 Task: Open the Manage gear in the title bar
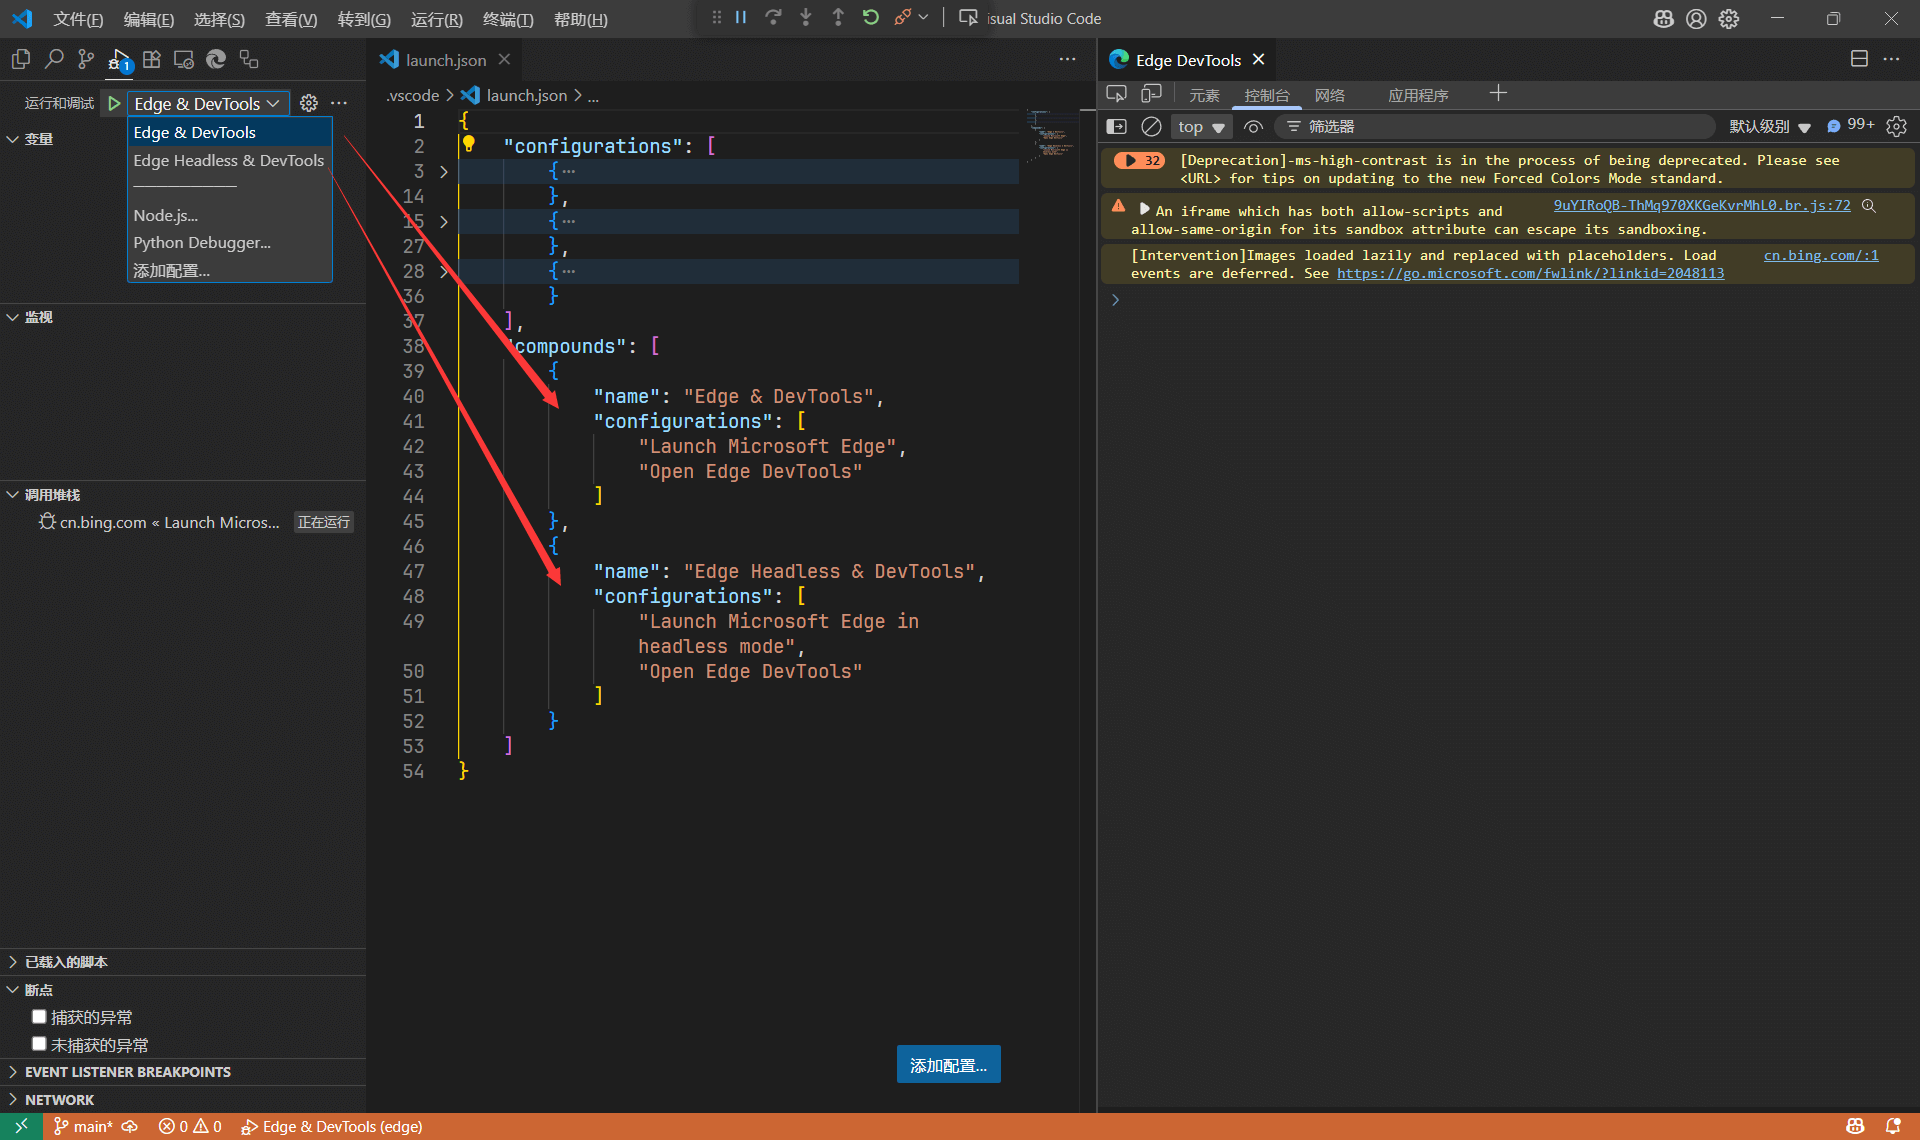[1729, 18]
